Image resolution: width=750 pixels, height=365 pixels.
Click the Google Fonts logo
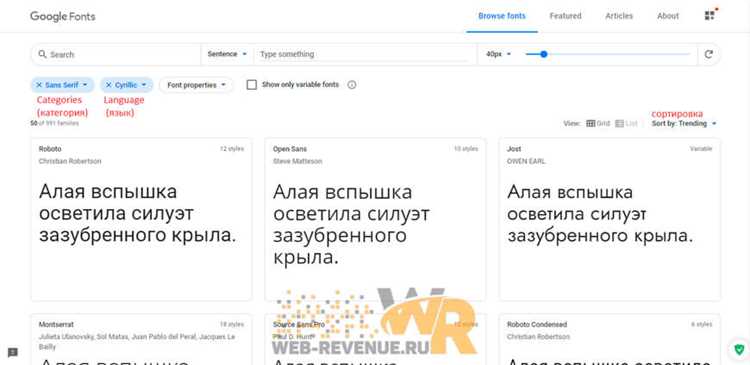click(x=63, y=16)
